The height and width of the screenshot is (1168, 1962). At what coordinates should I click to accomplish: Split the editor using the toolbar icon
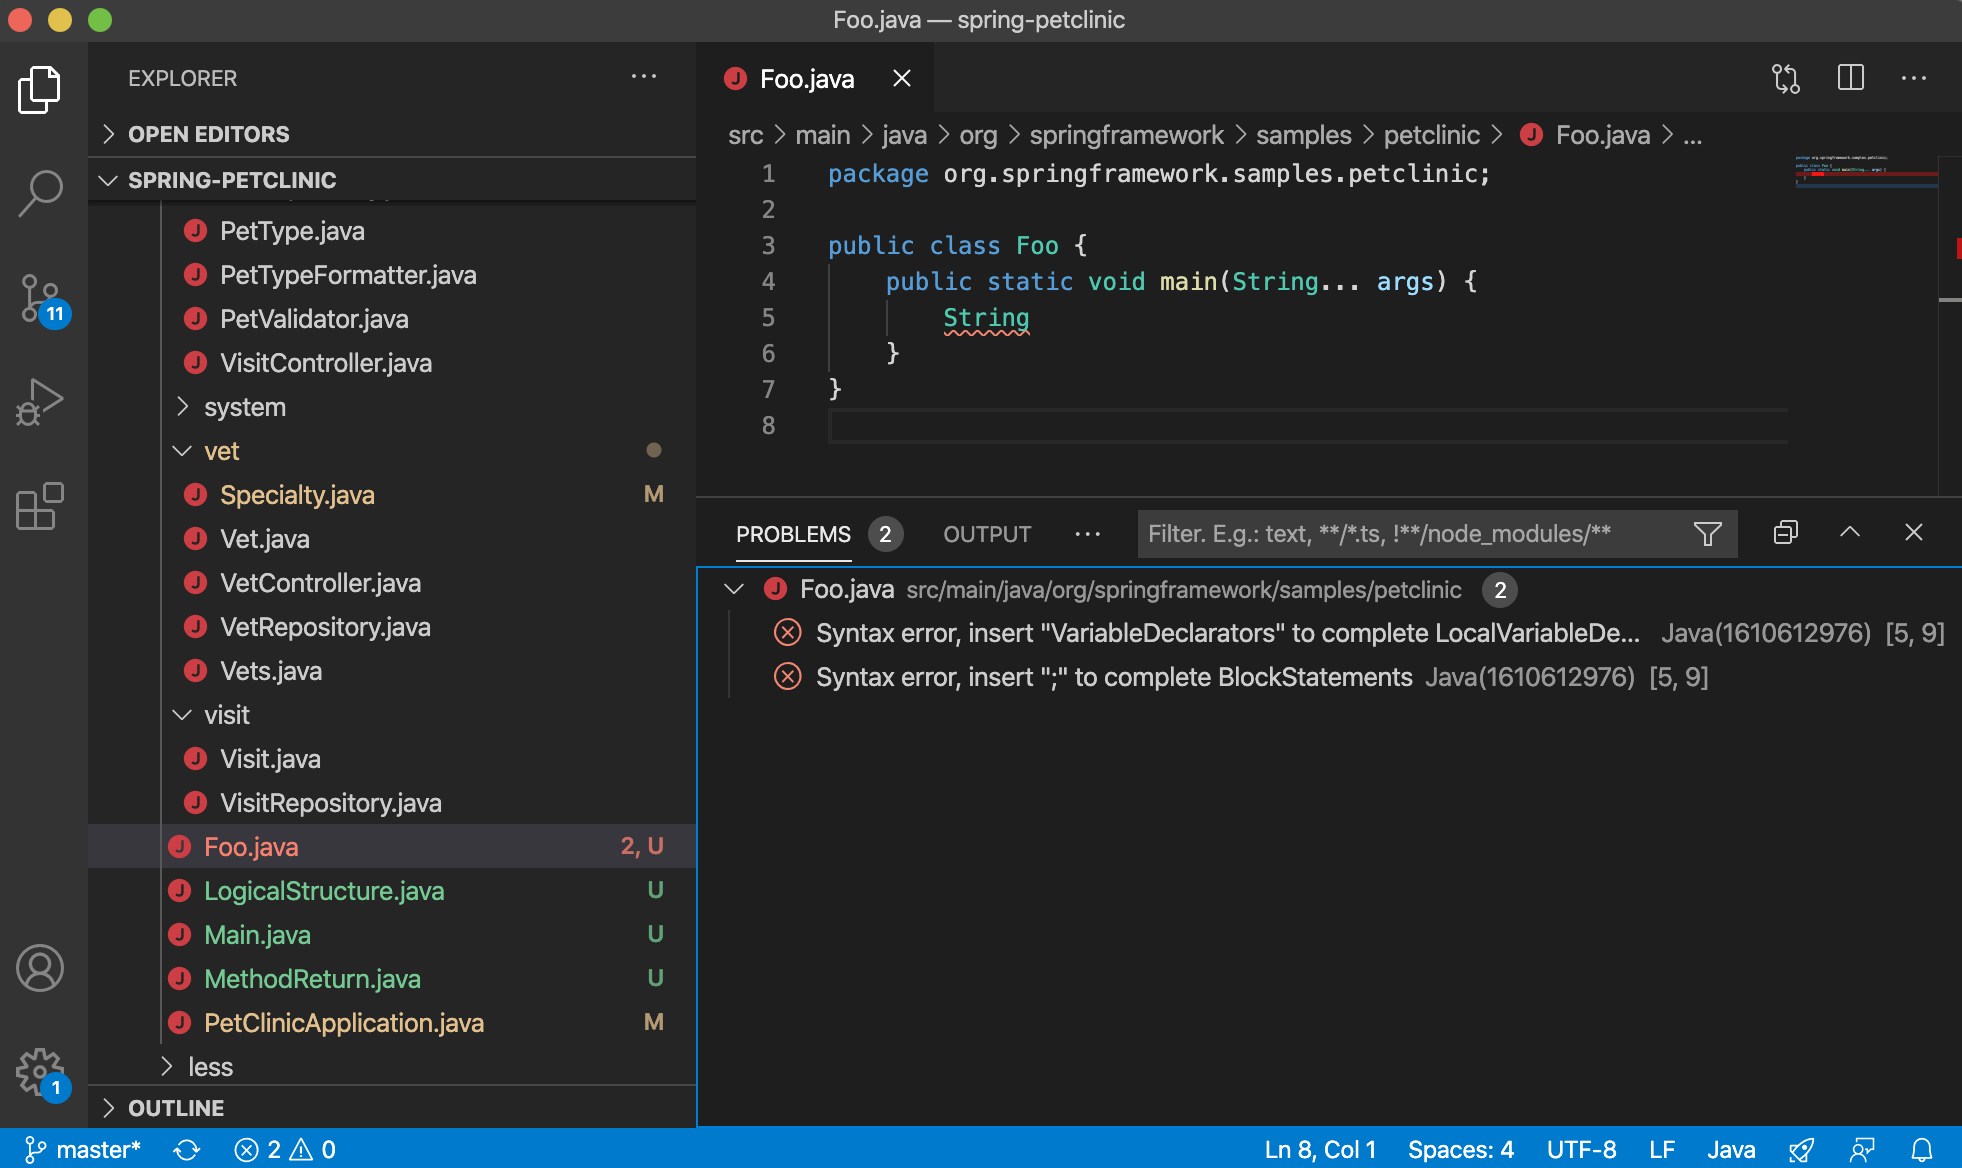tap(1850, 78)
